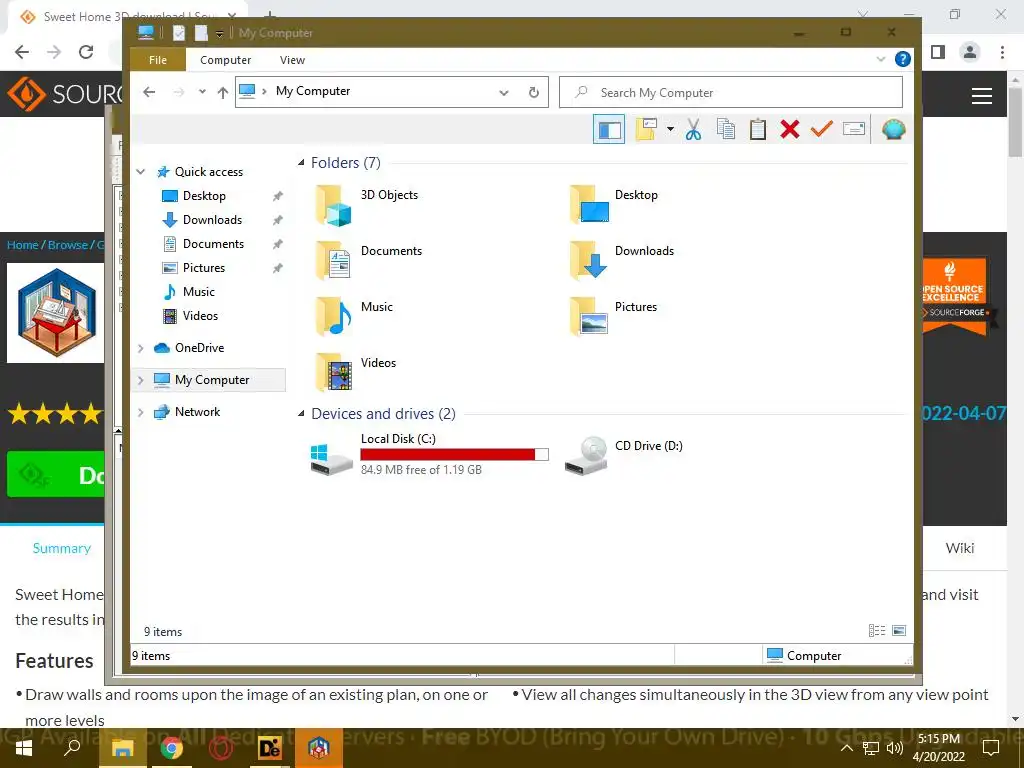Viewport: 1024px width, 768px height.
Task: Open the File tab
Action: (x=158, y=59)
